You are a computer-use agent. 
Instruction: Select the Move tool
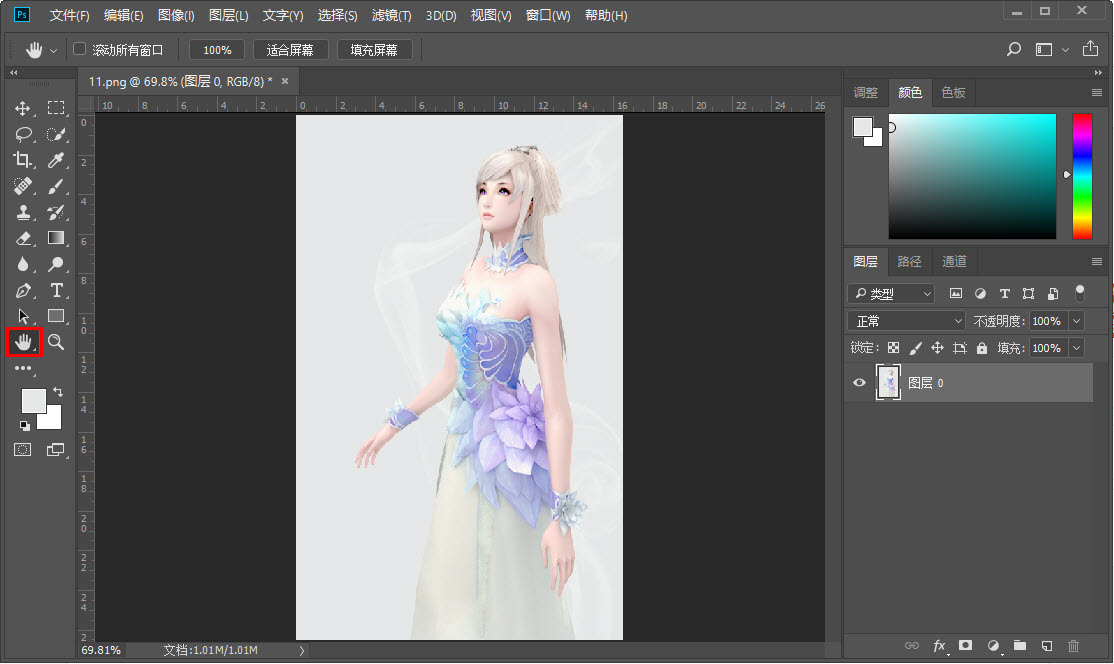pyautogui.click(x=23, y=108)
